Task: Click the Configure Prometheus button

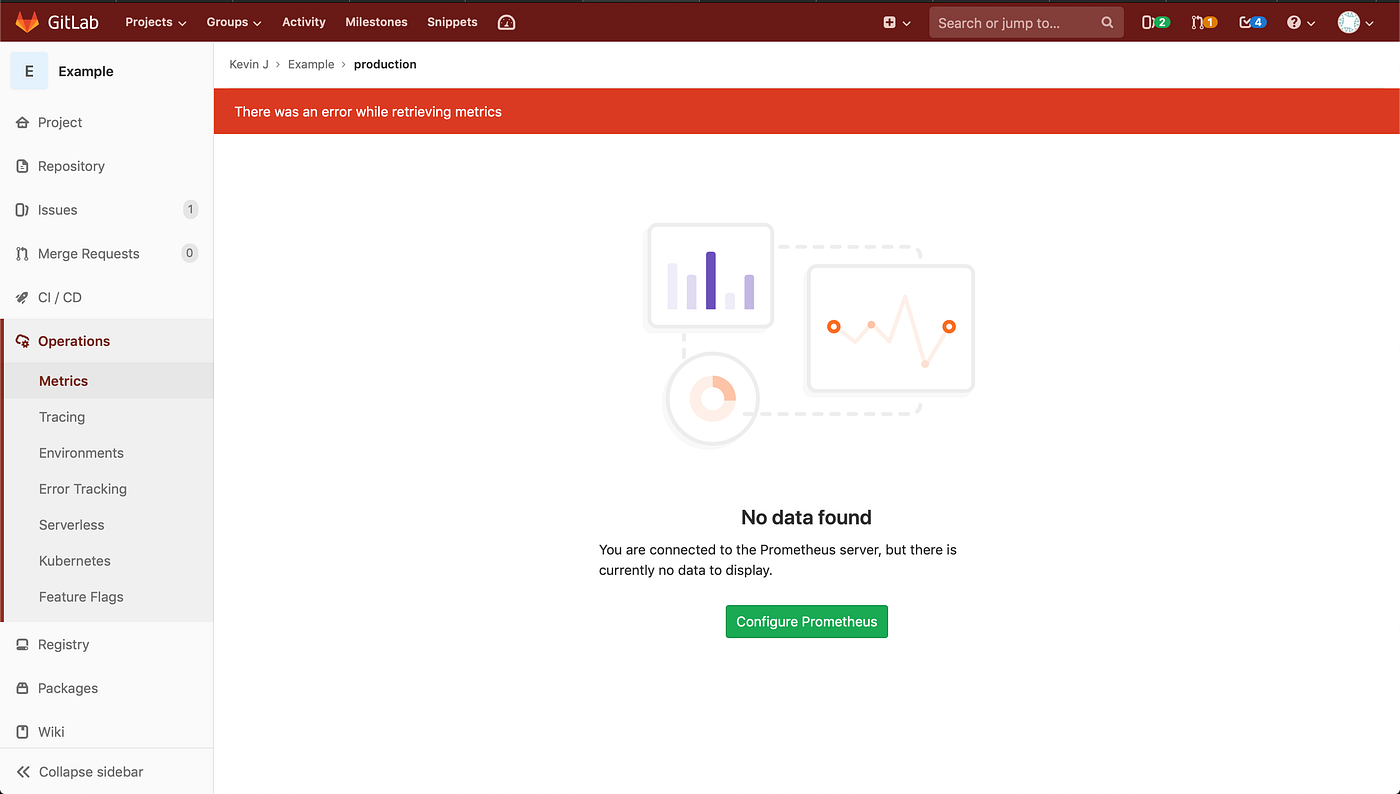Action: pyautogui.click(x=807, y=621)
